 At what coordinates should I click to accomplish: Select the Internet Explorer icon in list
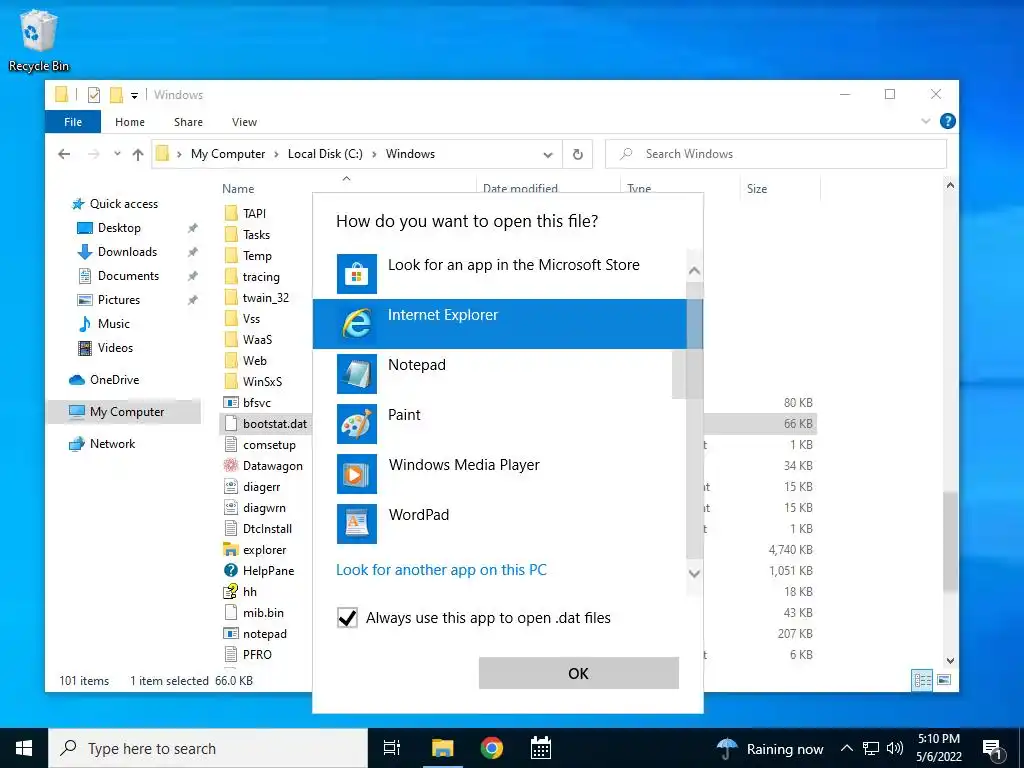pyautogui.click(x=357, y=324)
